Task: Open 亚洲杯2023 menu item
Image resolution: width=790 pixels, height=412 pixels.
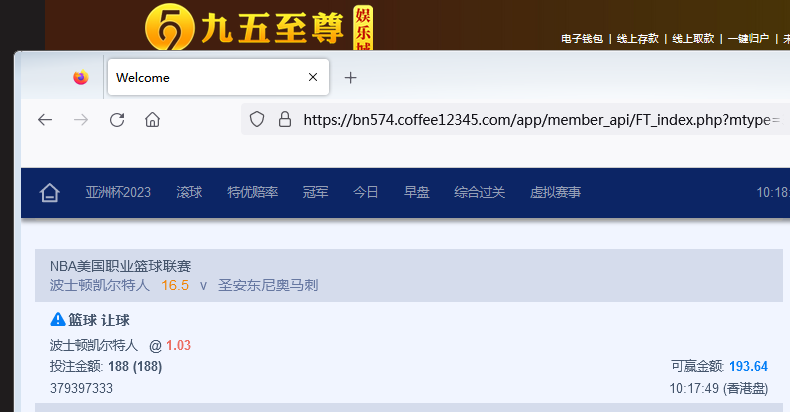Action: tap(118, 192)
